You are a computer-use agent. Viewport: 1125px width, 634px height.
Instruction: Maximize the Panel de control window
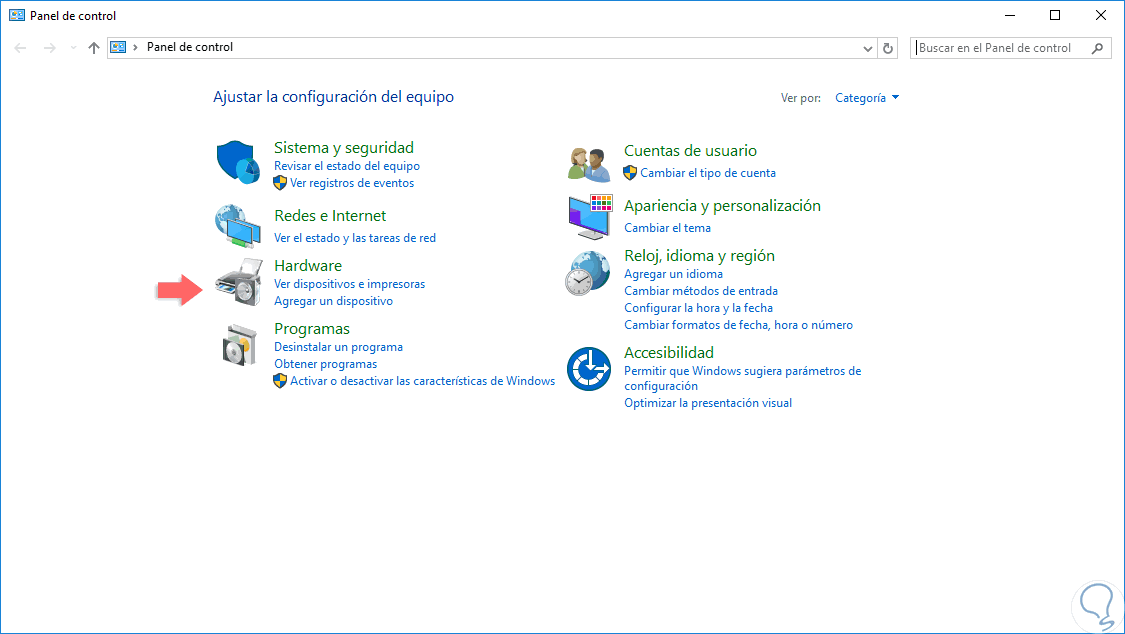point(1055,15)
